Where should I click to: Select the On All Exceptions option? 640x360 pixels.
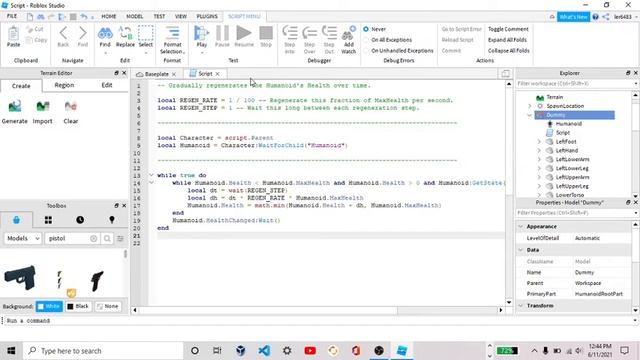366,40
